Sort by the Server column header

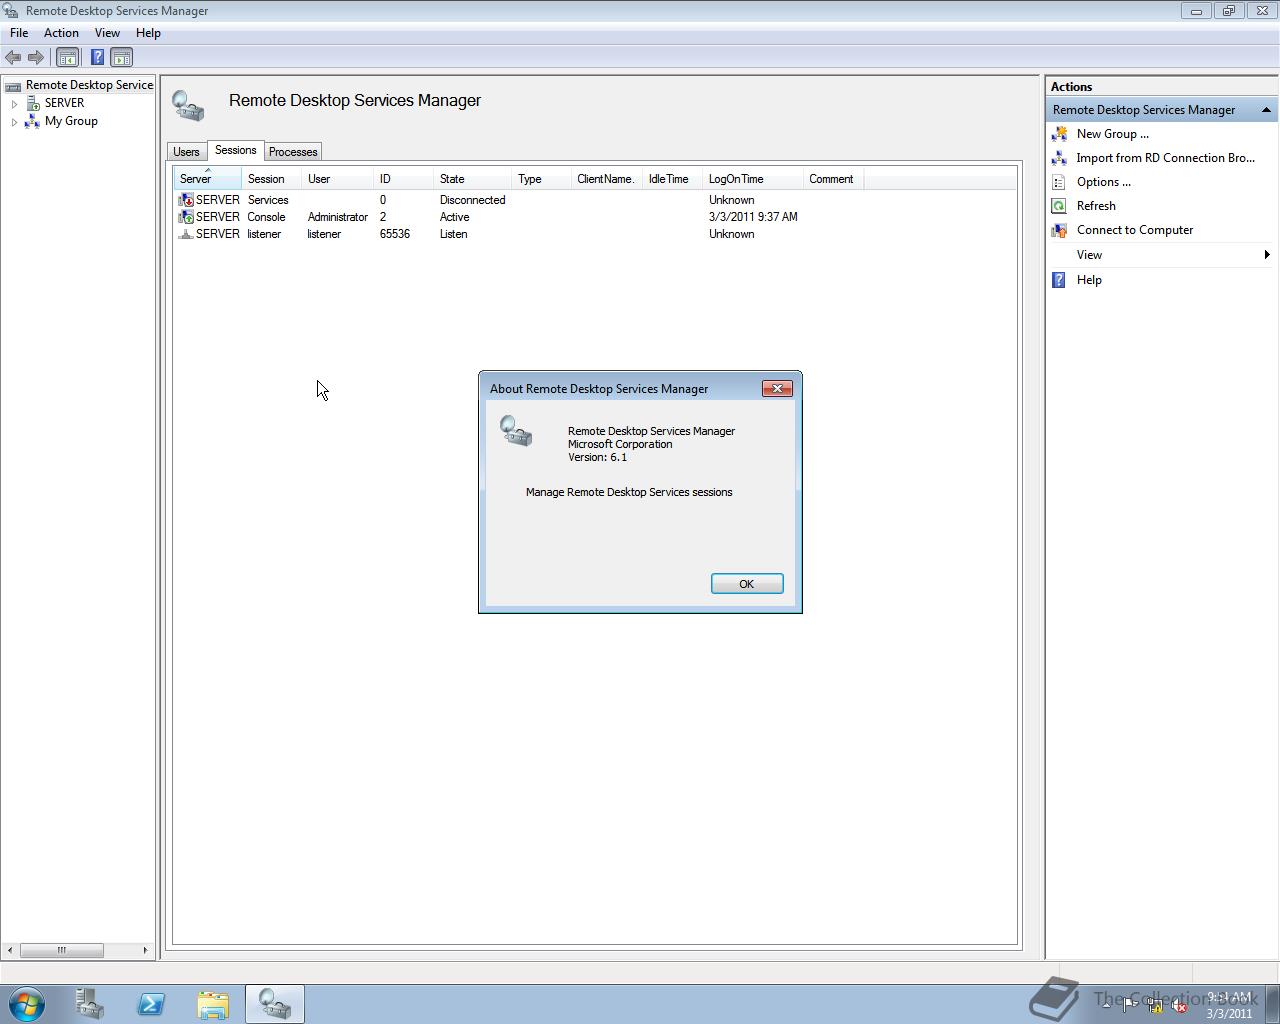point(208,179)
